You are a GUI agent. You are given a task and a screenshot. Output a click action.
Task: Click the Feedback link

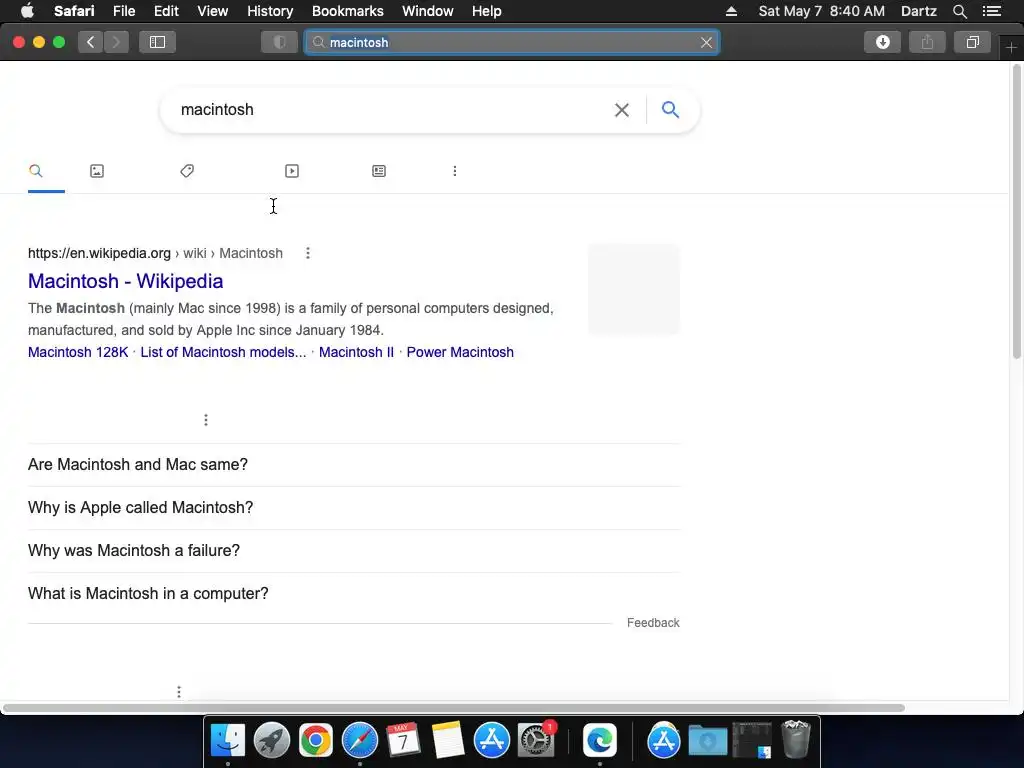[x=653, y=623]
